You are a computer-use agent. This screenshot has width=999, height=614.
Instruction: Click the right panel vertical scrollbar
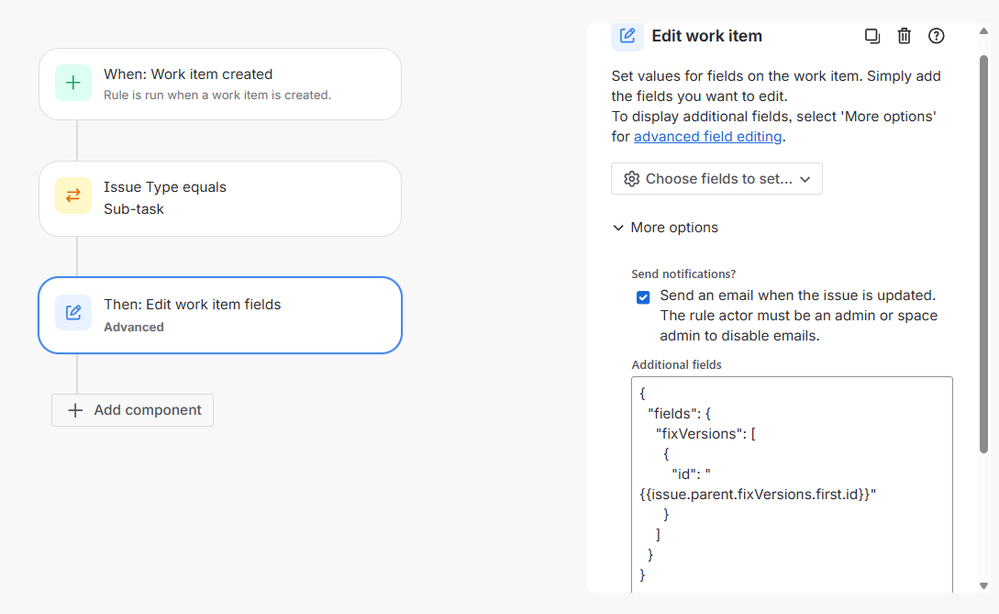pos(983,250)
